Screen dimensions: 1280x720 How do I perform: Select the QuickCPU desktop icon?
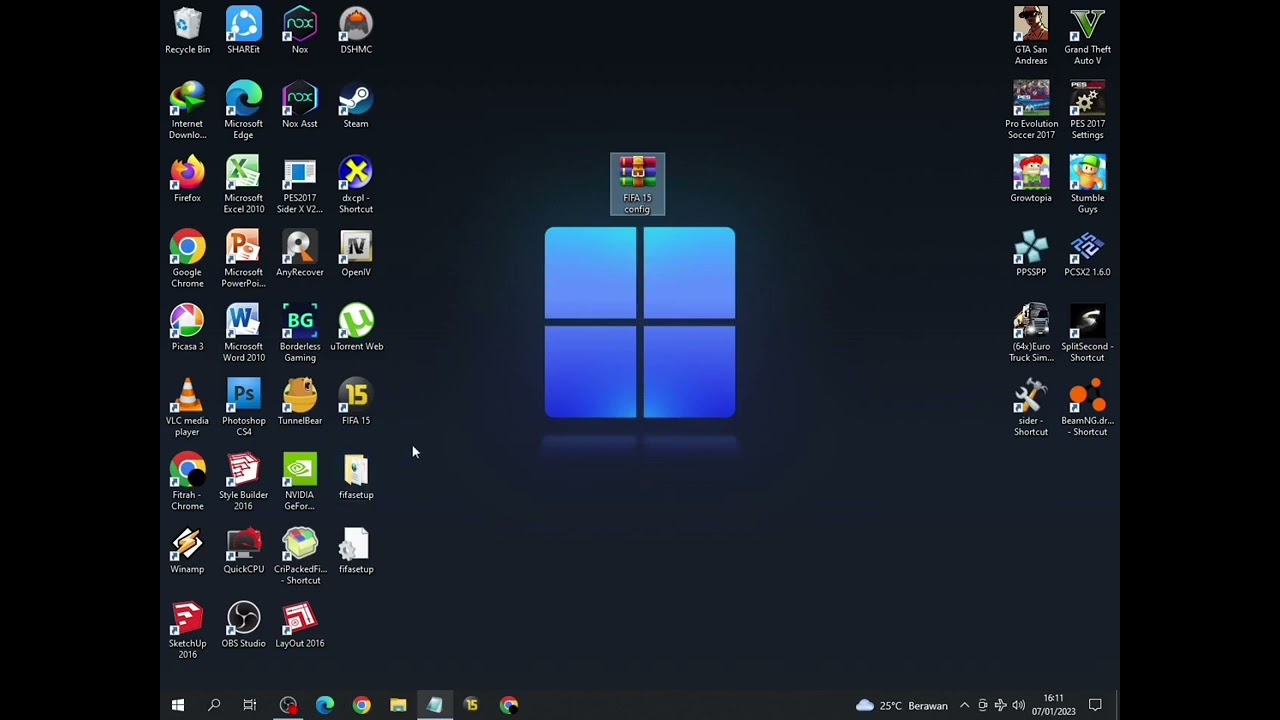(x=243, y=551)
